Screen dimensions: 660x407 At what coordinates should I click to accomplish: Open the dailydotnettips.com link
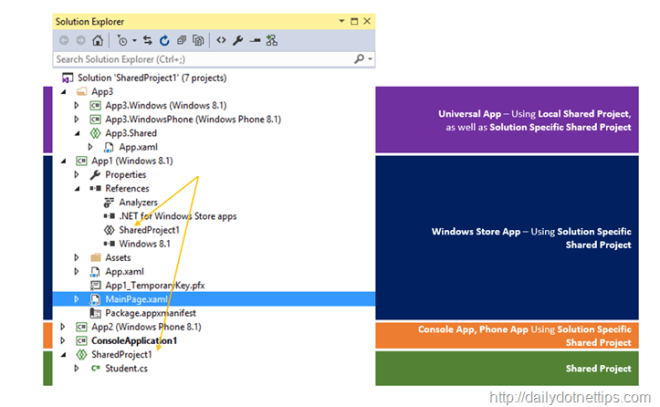click(570, 397)
